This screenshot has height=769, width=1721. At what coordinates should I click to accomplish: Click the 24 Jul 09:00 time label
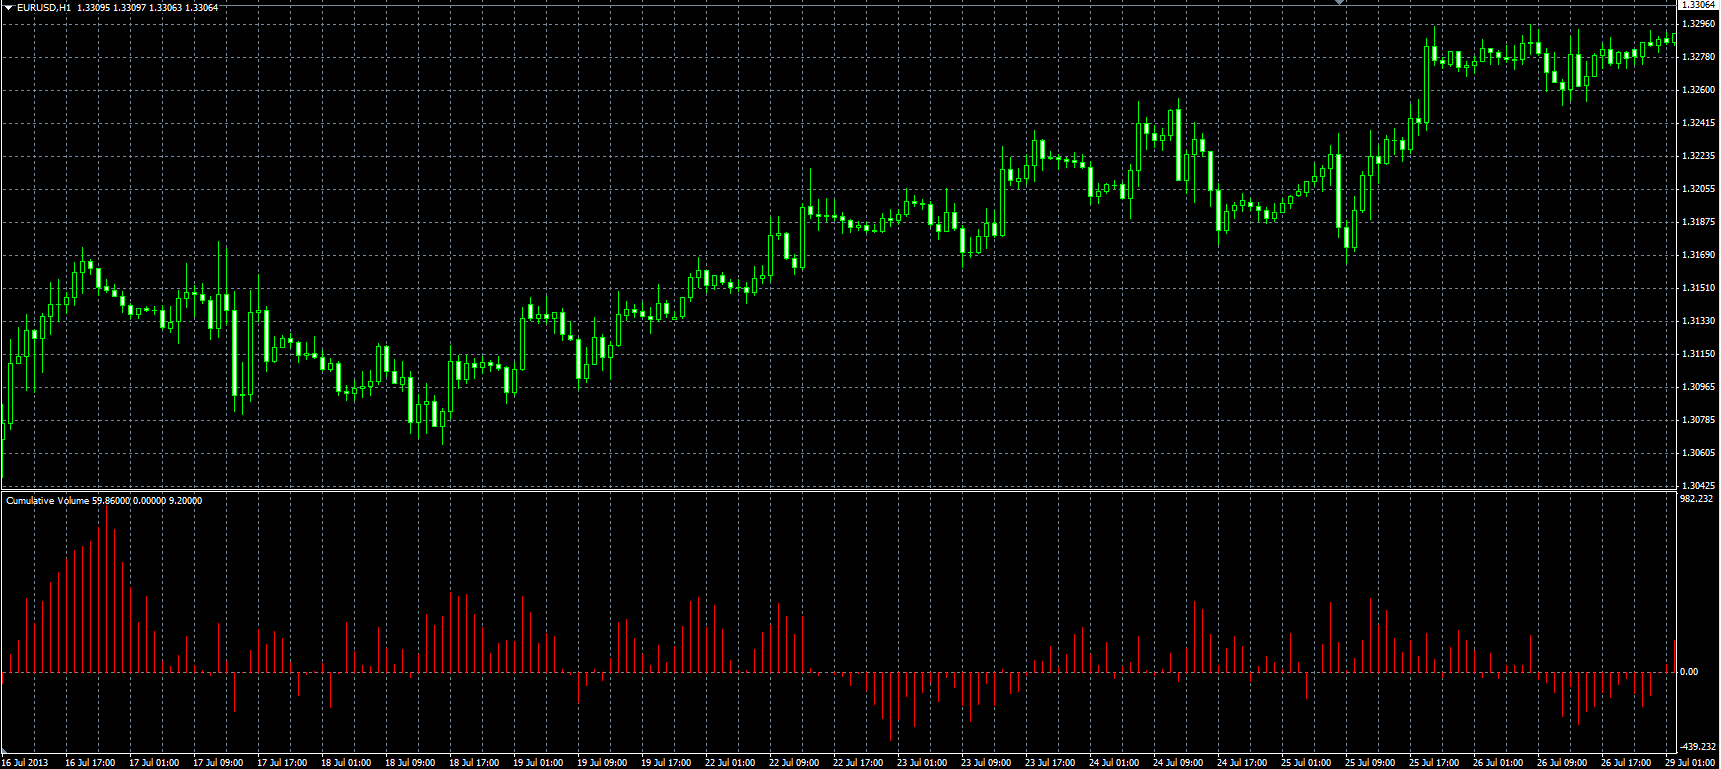coord(1177,763)
